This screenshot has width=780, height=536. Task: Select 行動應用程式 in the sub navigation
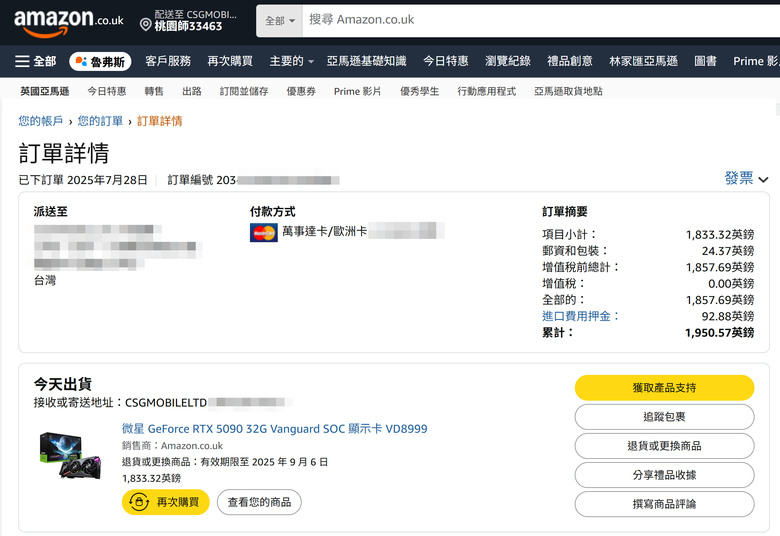click(487, 92)
